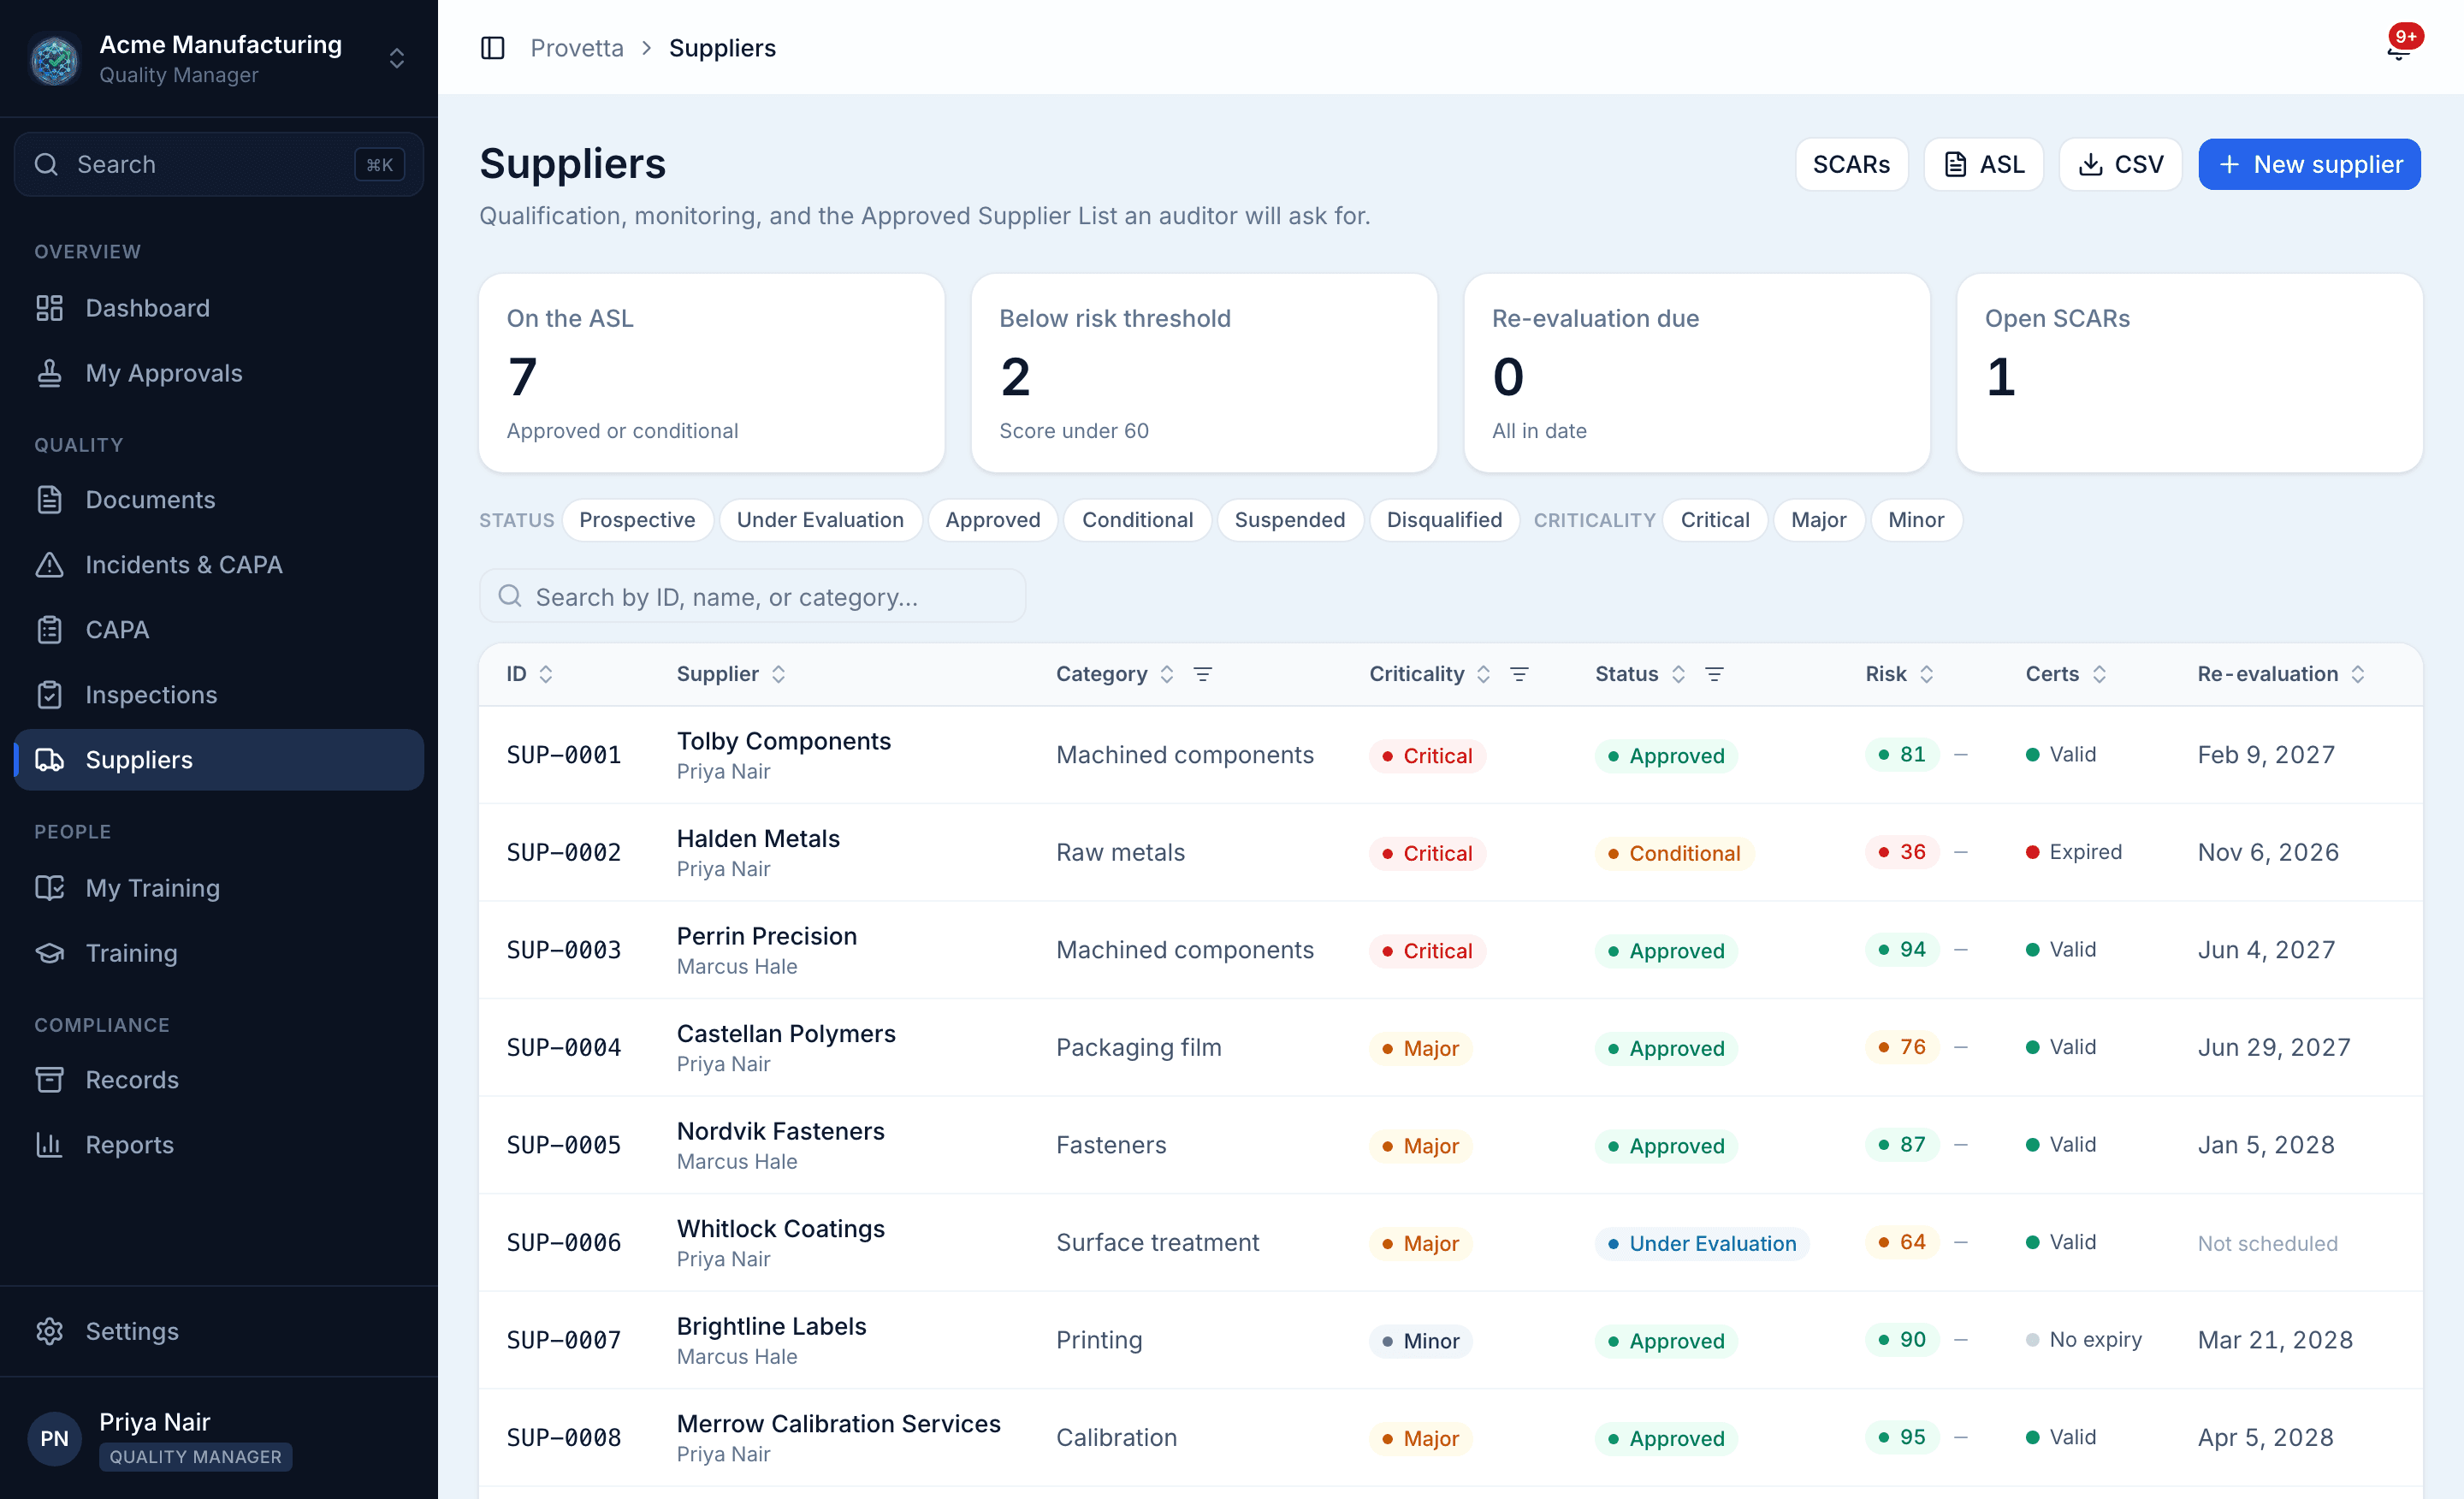Click the New supplier button
The width and height of the screenshot is (2464, 1499).
[x=2309, y=164]
